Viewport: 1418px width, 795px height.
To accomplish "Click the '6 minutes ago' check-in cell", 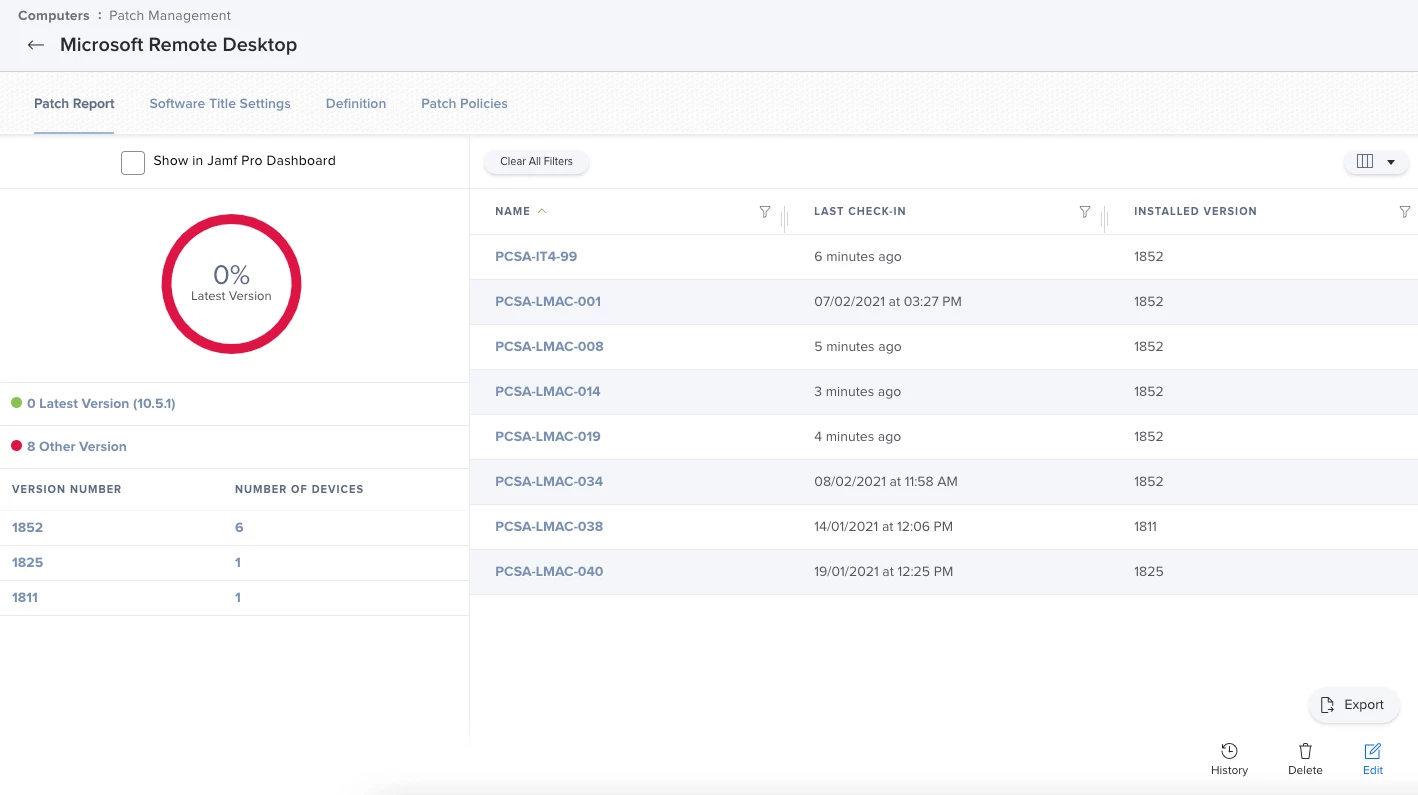I will 858,257.
